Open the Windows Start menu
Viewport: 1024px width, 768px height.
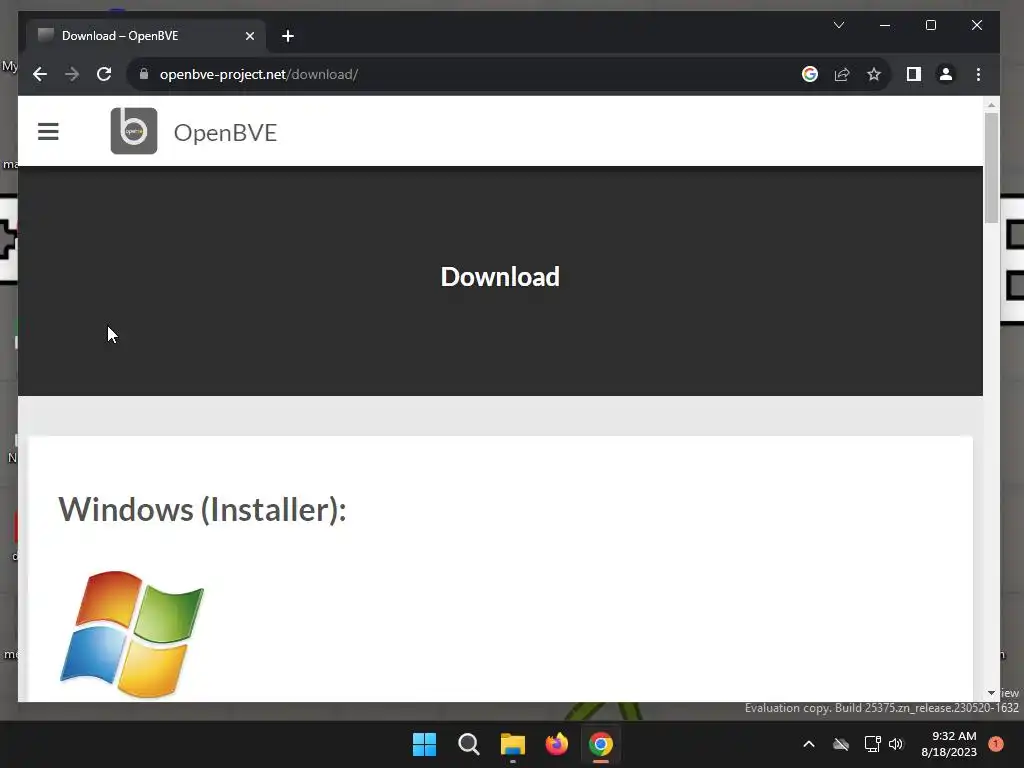[x=424, y=744]
